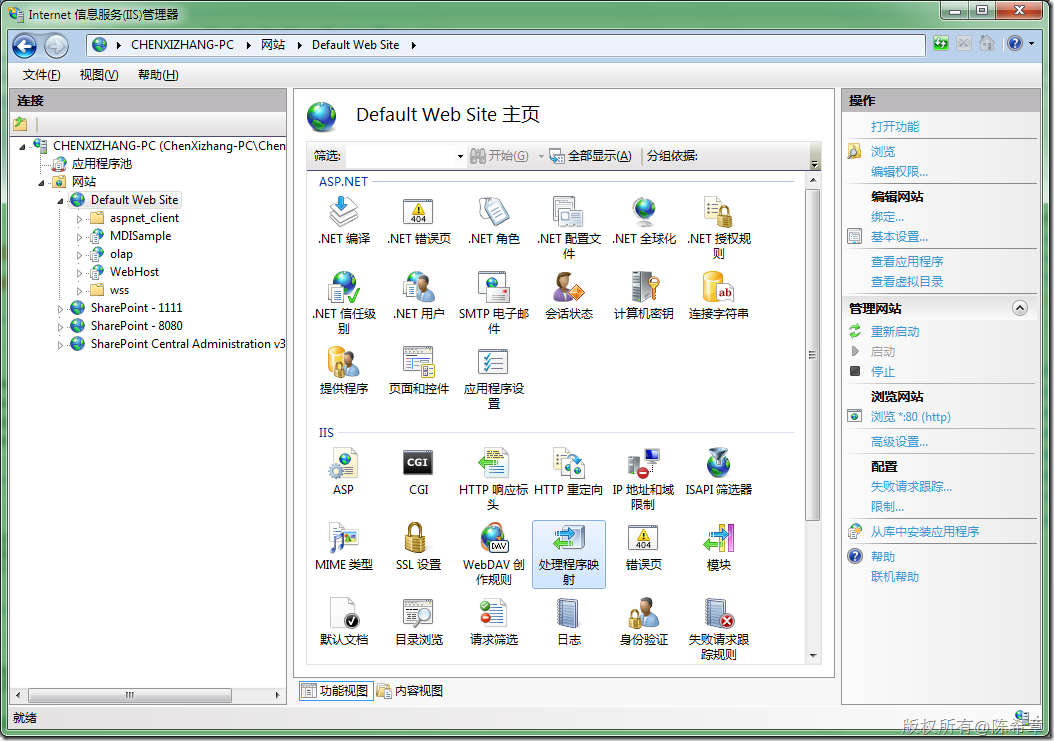1054x741 pixels.
Task: Expand the SharePoint - 8080 site node
Action: (x=60, y=327)
